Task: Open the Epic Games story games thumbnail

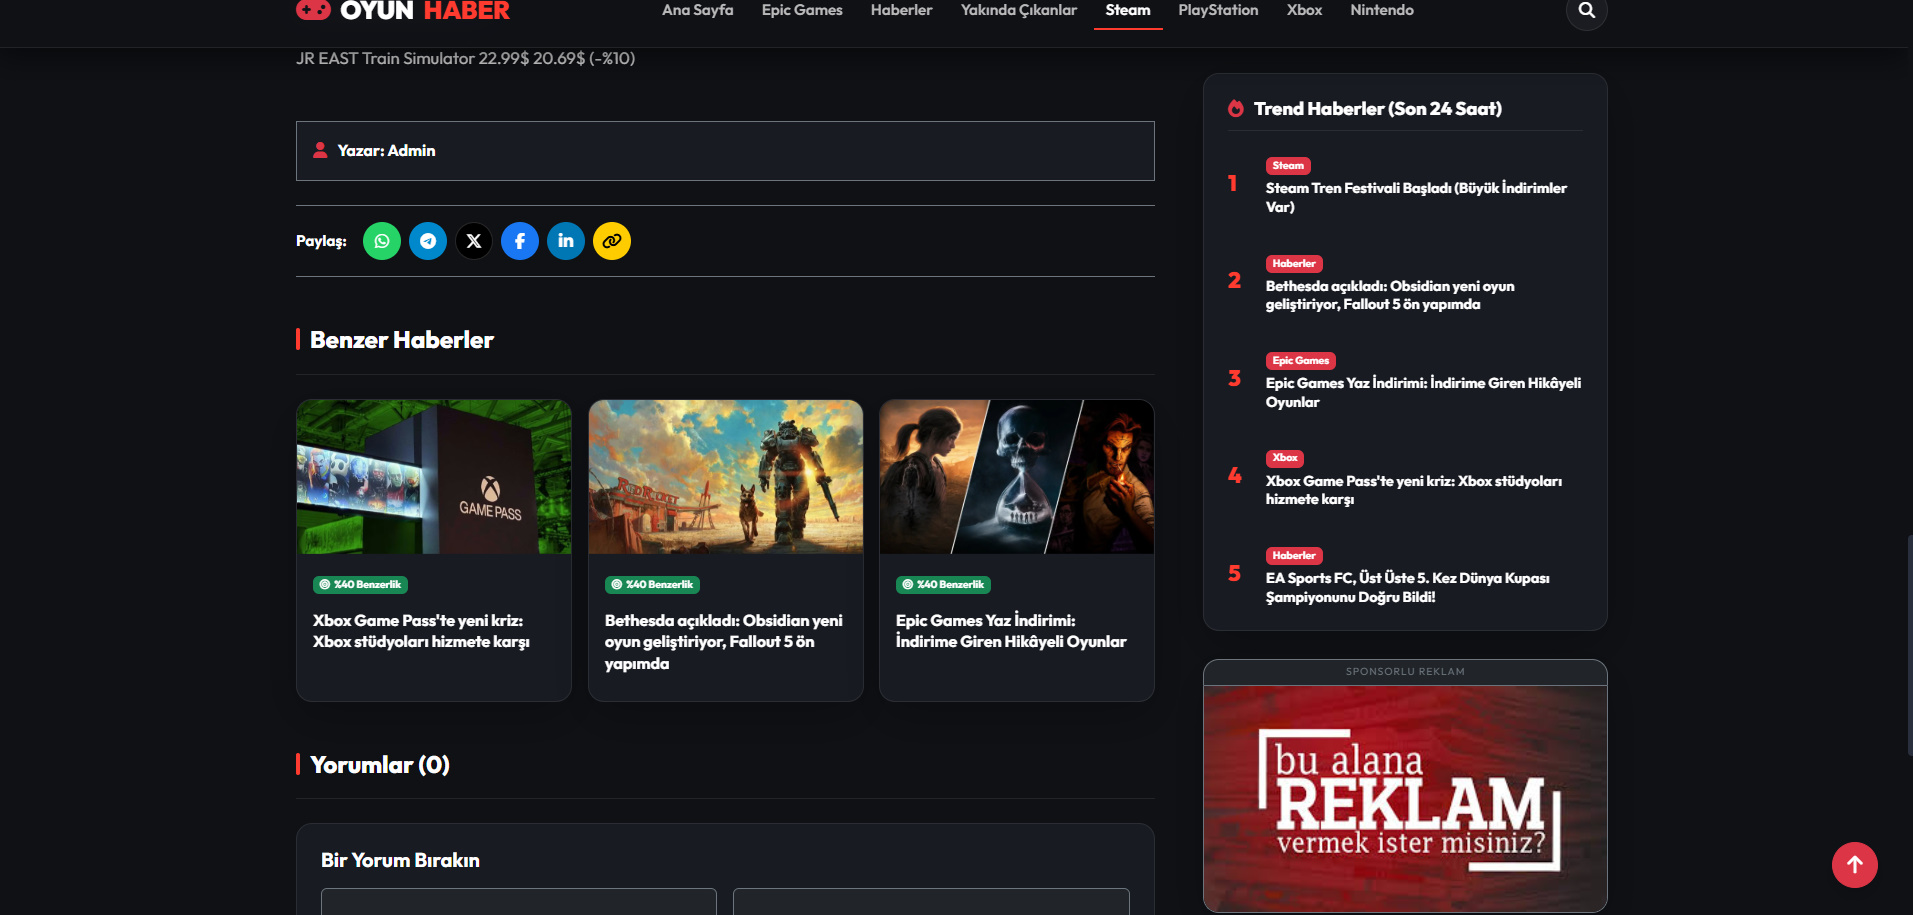Action: tap(1017, 477)
